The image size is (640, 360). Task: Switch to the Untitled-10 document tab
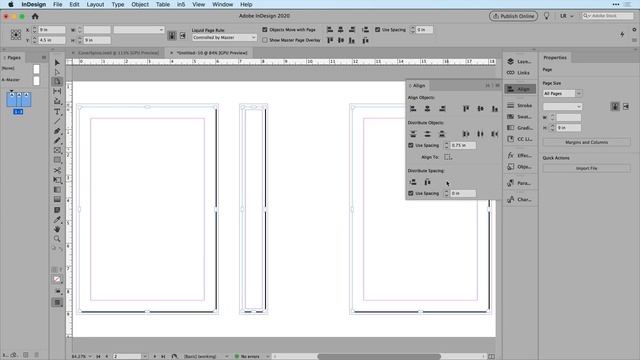coord(212,53)
